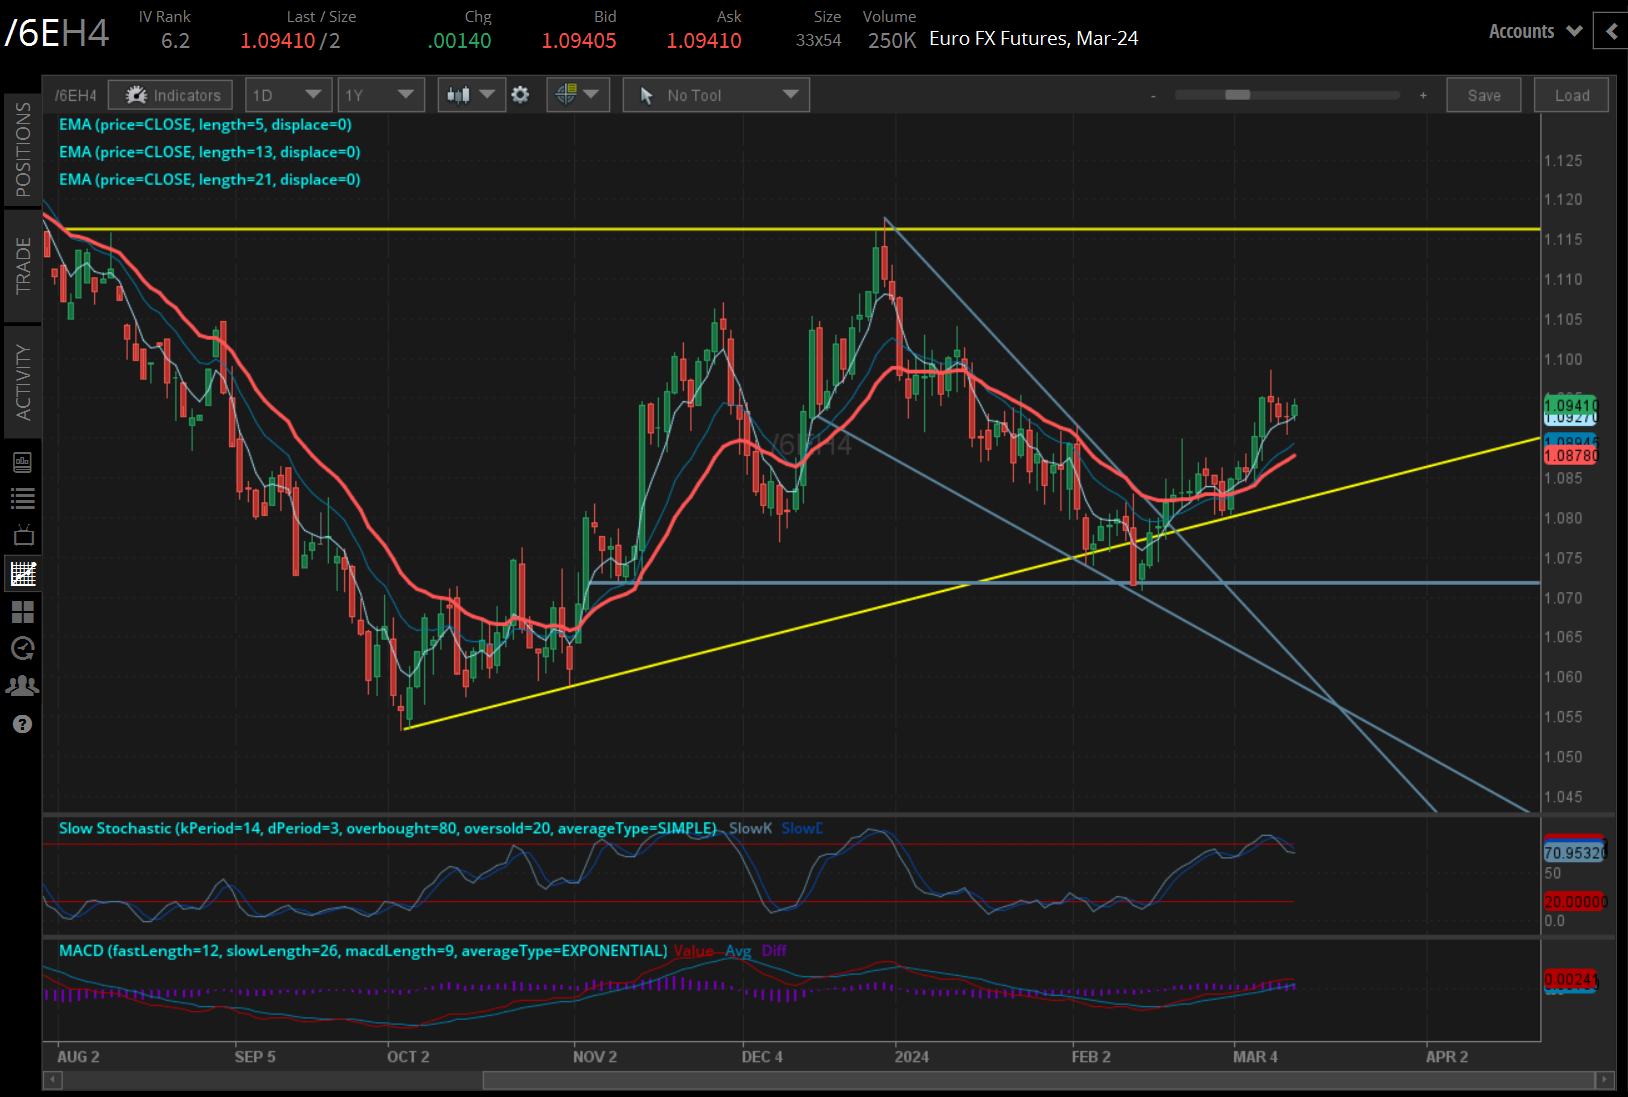Screen dimensions: 1628x1097
Task: Open the crosshair cursor mode dropdown
Action: pyautogui.click(x=578, y=95)
